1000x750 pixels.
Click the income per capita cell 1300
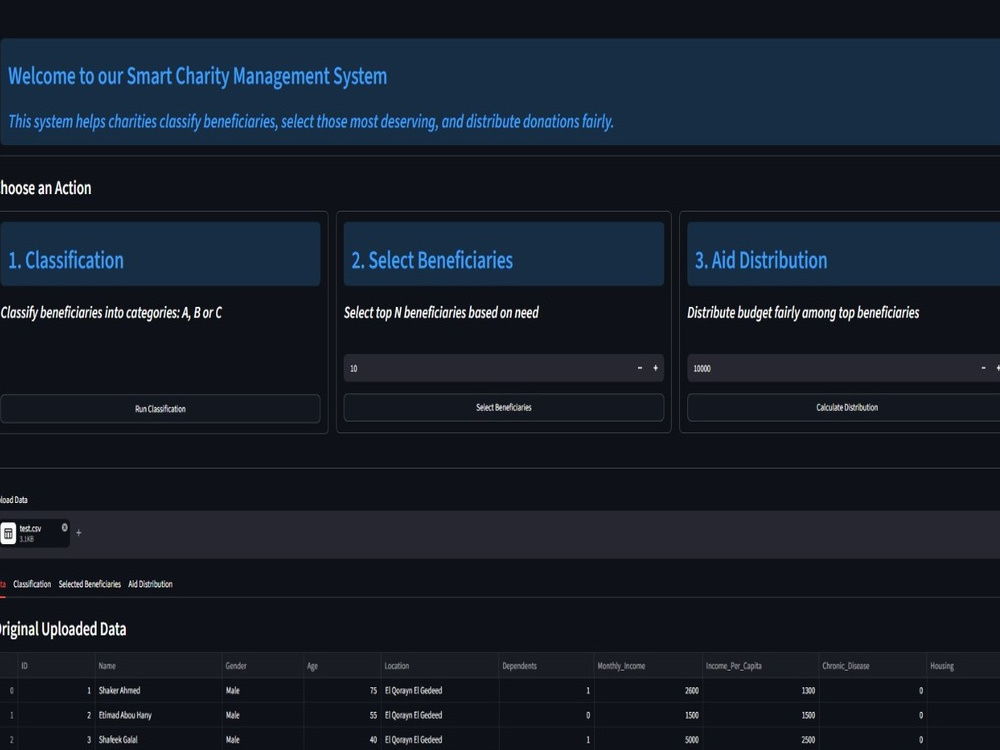760,691
